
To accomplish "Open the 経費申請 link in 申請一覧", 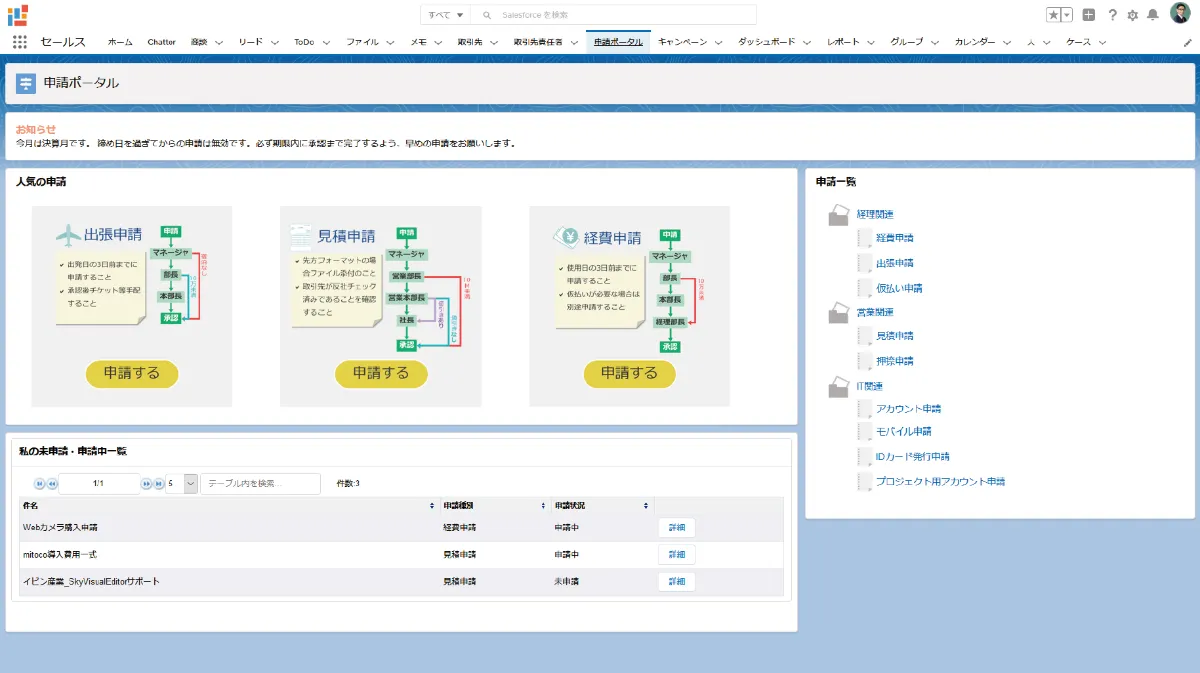I will (x=895, y=239).
